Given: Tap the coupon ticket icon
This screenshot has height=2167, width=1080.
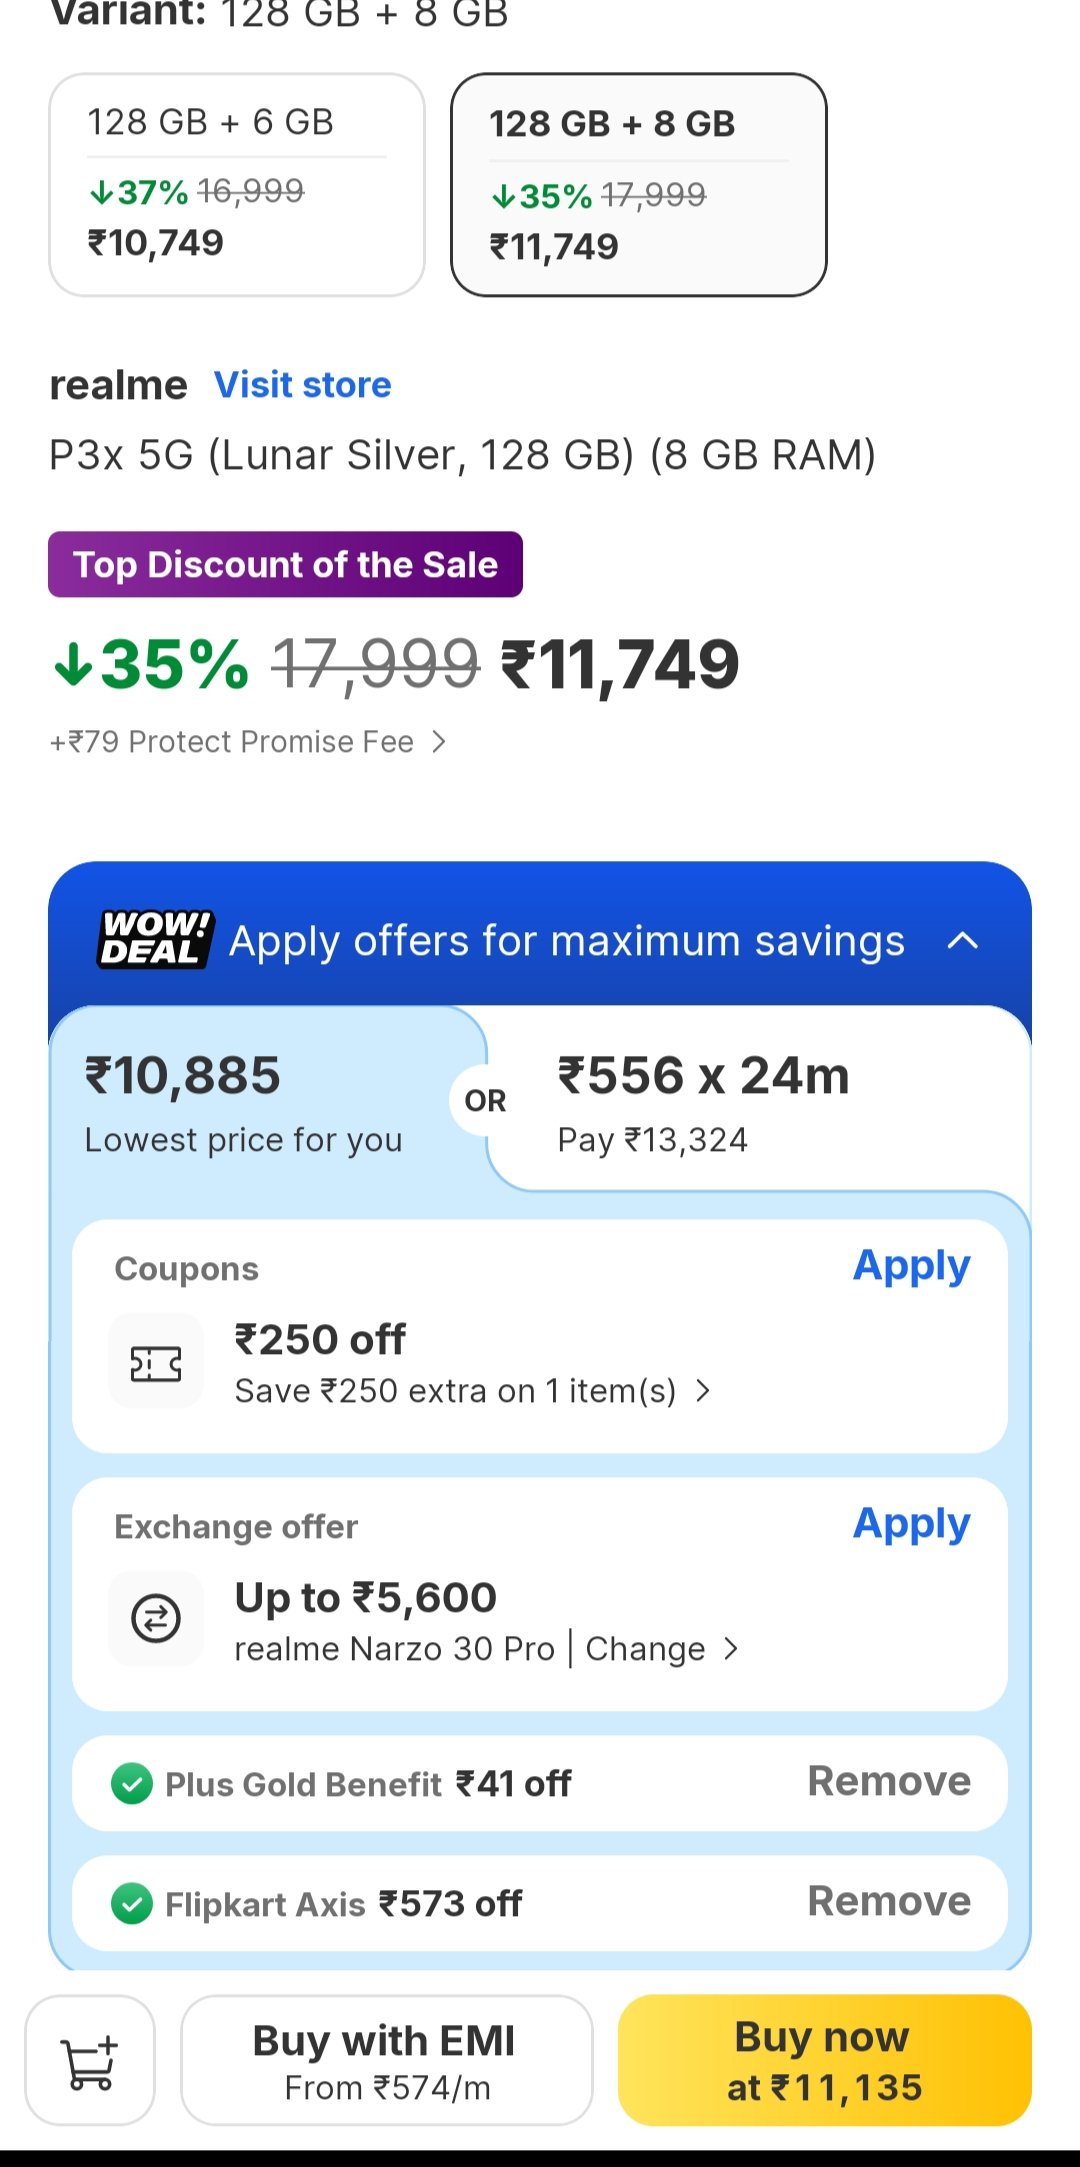Looking at the screenshot, I should click(x=156, y=1362).
